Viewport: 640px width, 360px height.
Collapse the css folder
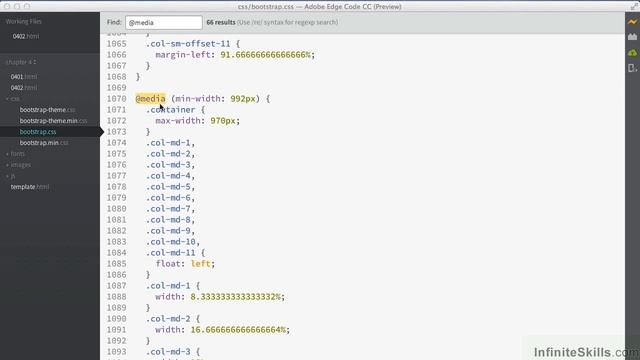[13, 99]
